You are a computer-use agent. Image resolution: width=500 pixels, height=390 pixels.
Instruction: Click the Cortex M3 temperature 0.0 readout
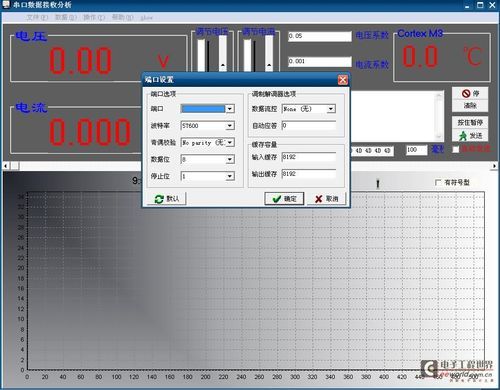[420, 57]
